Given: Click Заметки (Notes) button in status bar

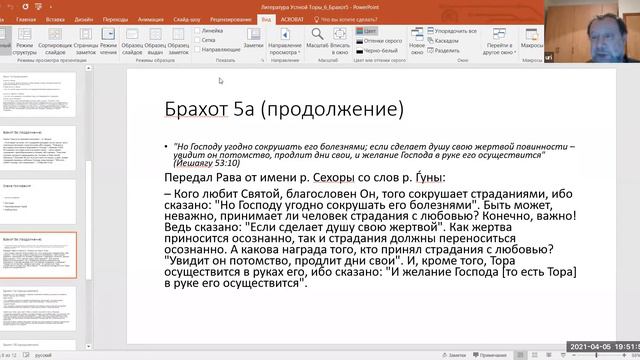Looking at the screenshot, I should (x=454, y=355).
